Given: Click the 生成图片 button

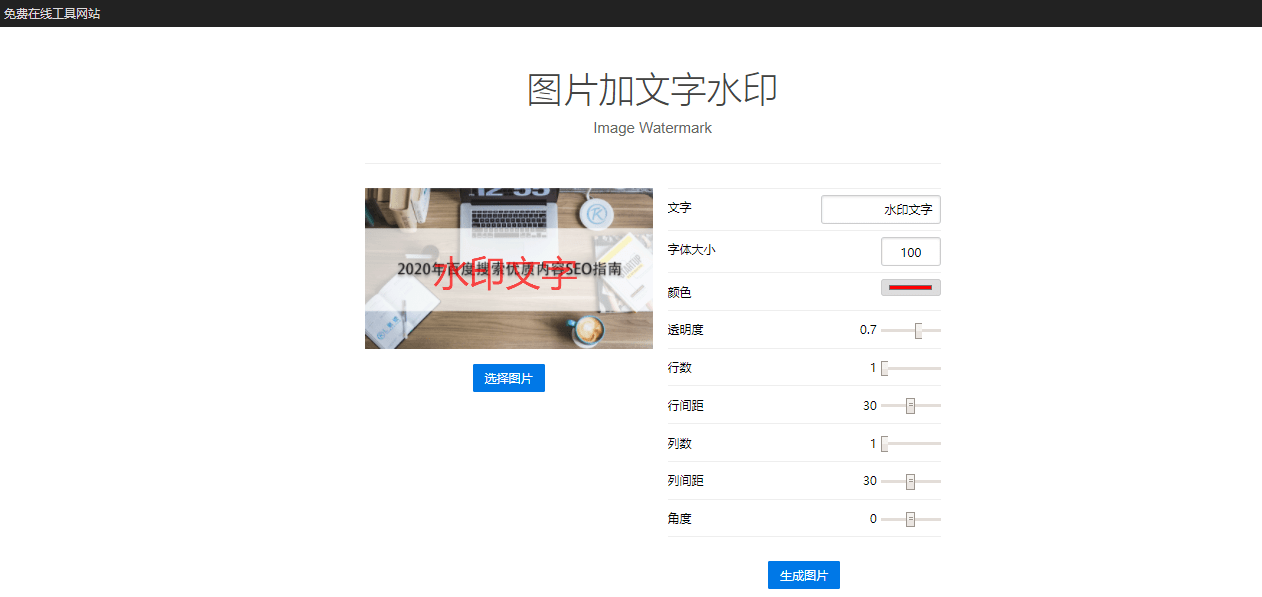Looking at the screenshot, I should tap(804, 575).
